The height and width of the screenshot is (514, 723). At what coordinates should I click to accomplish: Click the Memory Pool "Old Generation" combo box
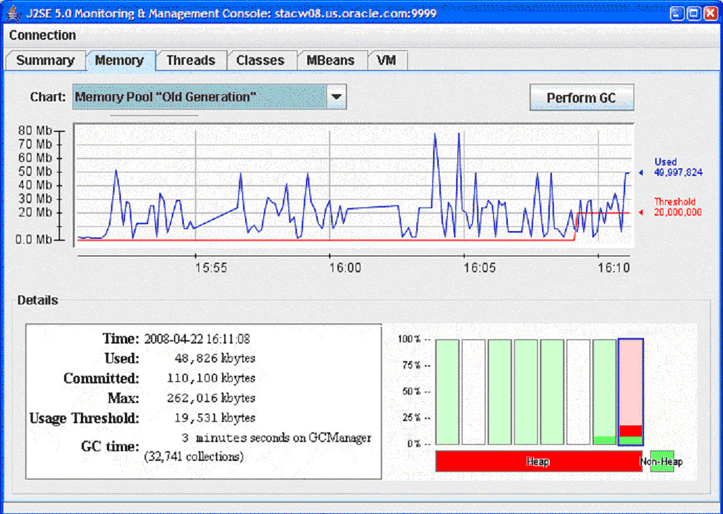coord(199,97)
